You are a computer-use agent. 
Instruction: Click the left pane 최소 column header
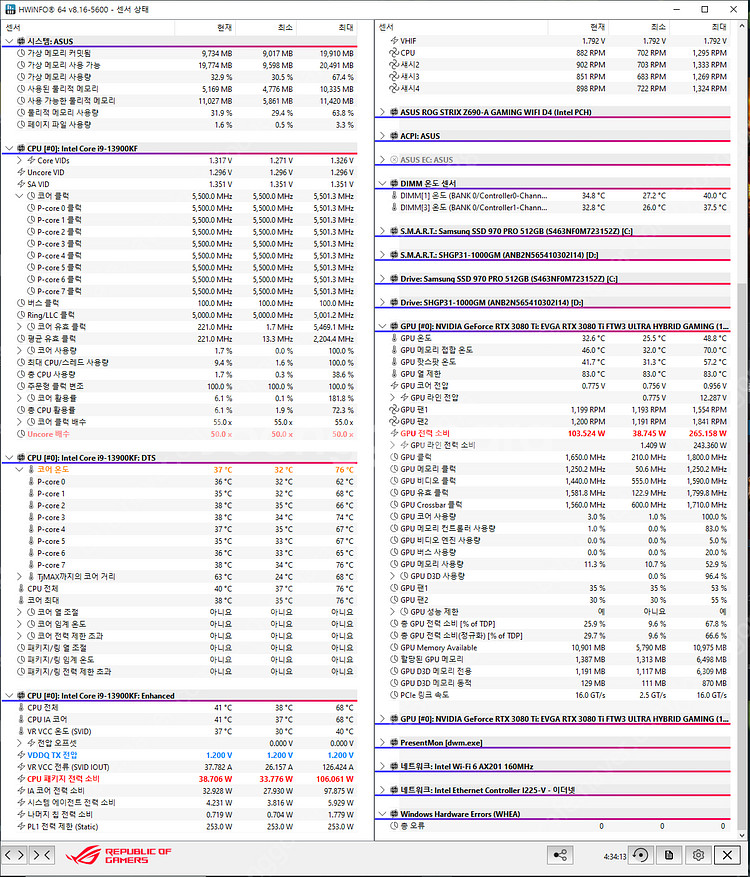266,27
